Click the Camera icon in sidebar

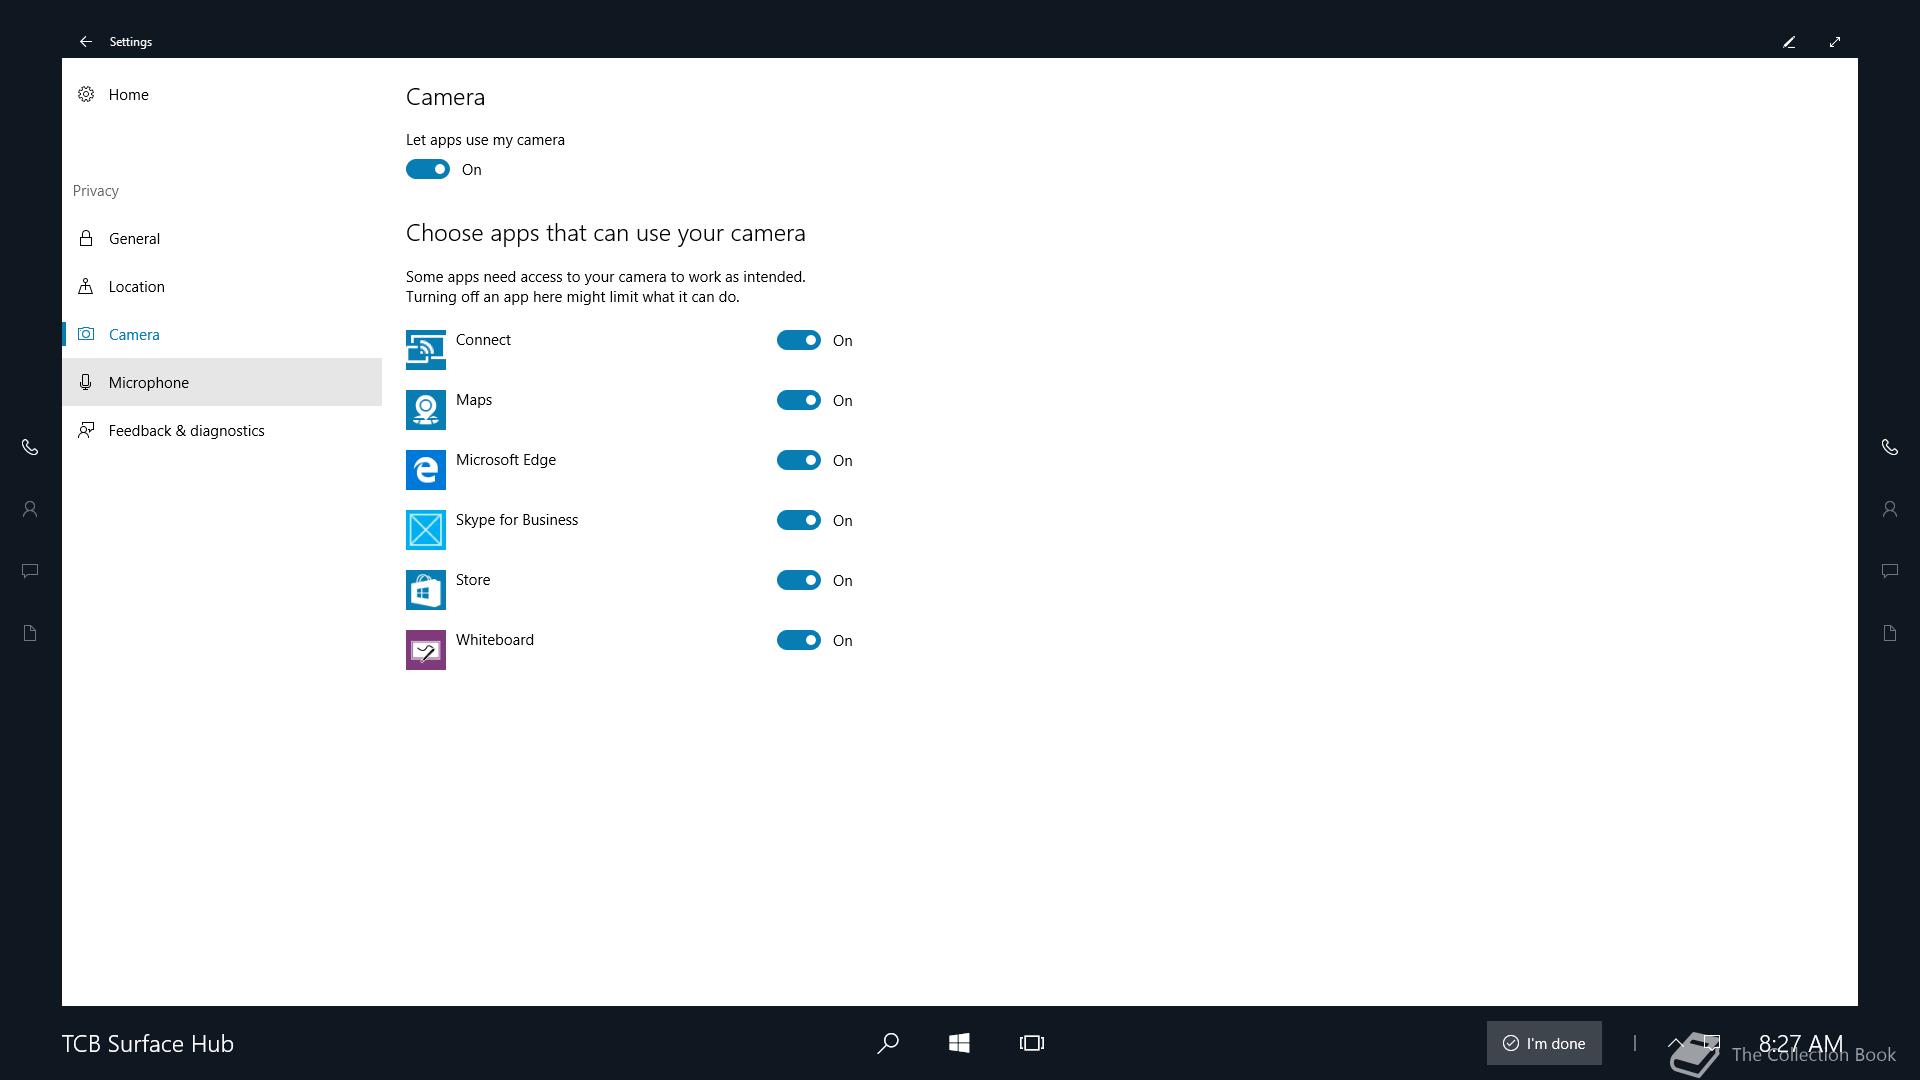[x=86, y=334]
